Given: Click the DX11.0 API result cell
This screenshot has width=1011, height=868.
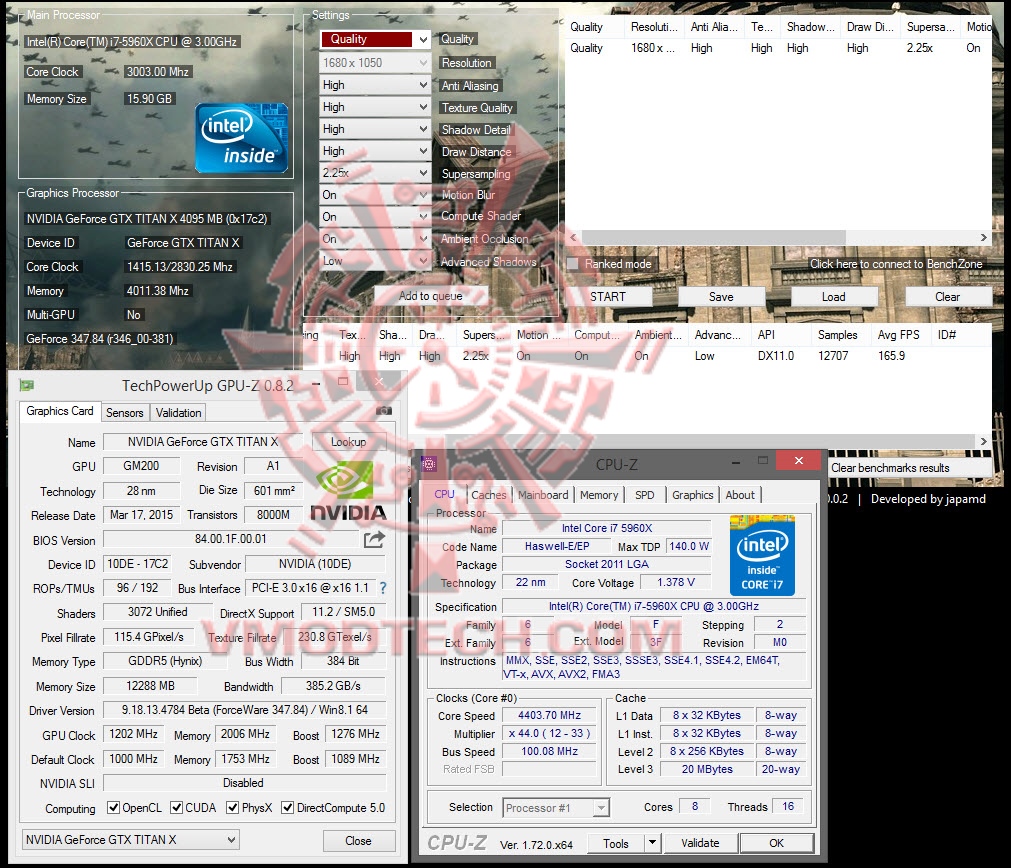Looking at the screenshot, I should point(776,355).
